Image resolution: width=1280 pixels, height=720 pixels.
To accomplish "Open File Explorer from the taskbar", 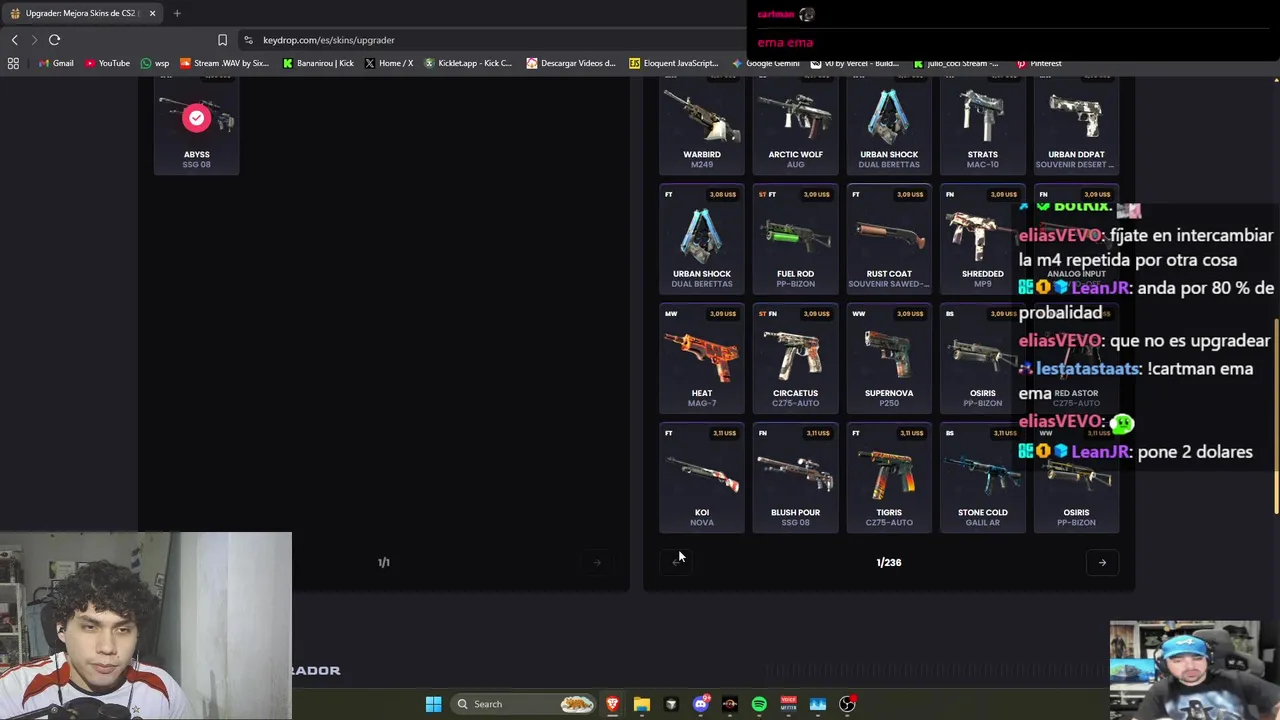I will pos(642,704).
